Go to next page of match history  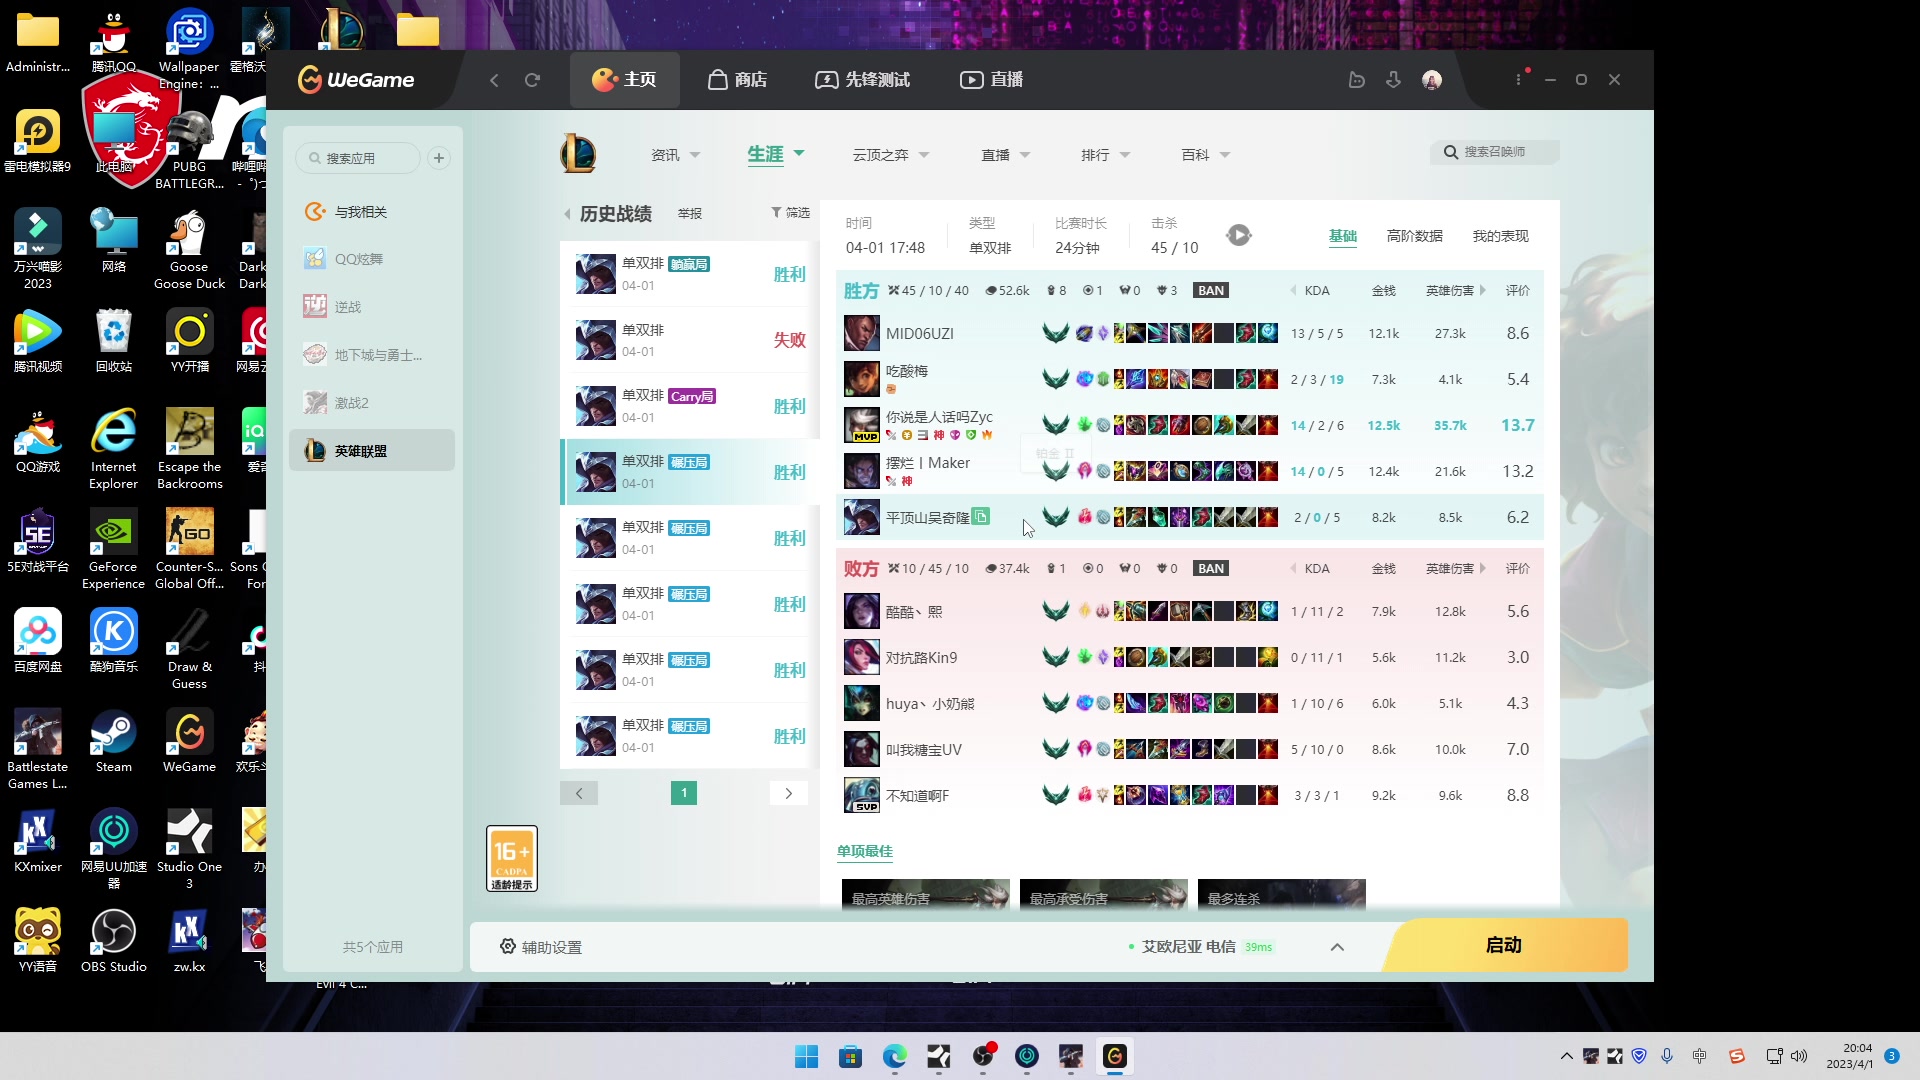(788, 793)
